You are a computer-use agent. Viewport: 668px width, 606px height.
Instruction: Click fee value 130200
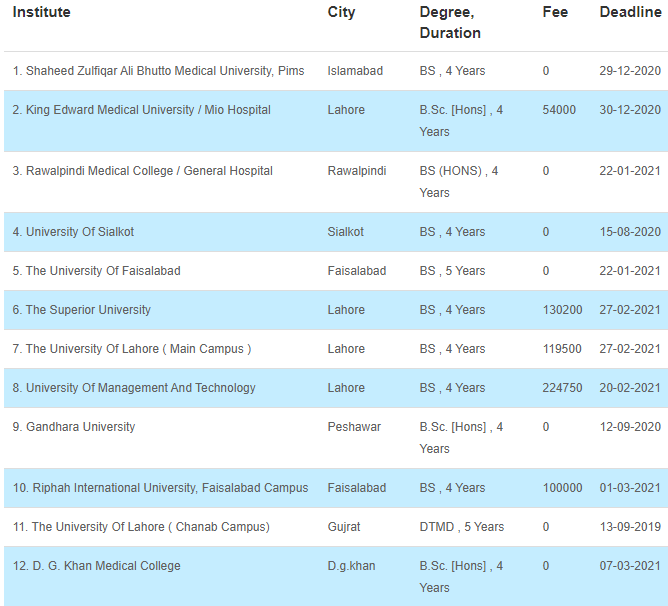click(562, 310)
